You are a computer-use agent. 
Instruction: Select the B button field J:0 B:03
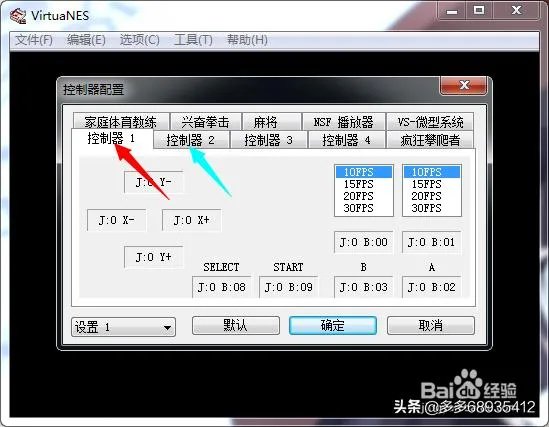tap(363, 287)
